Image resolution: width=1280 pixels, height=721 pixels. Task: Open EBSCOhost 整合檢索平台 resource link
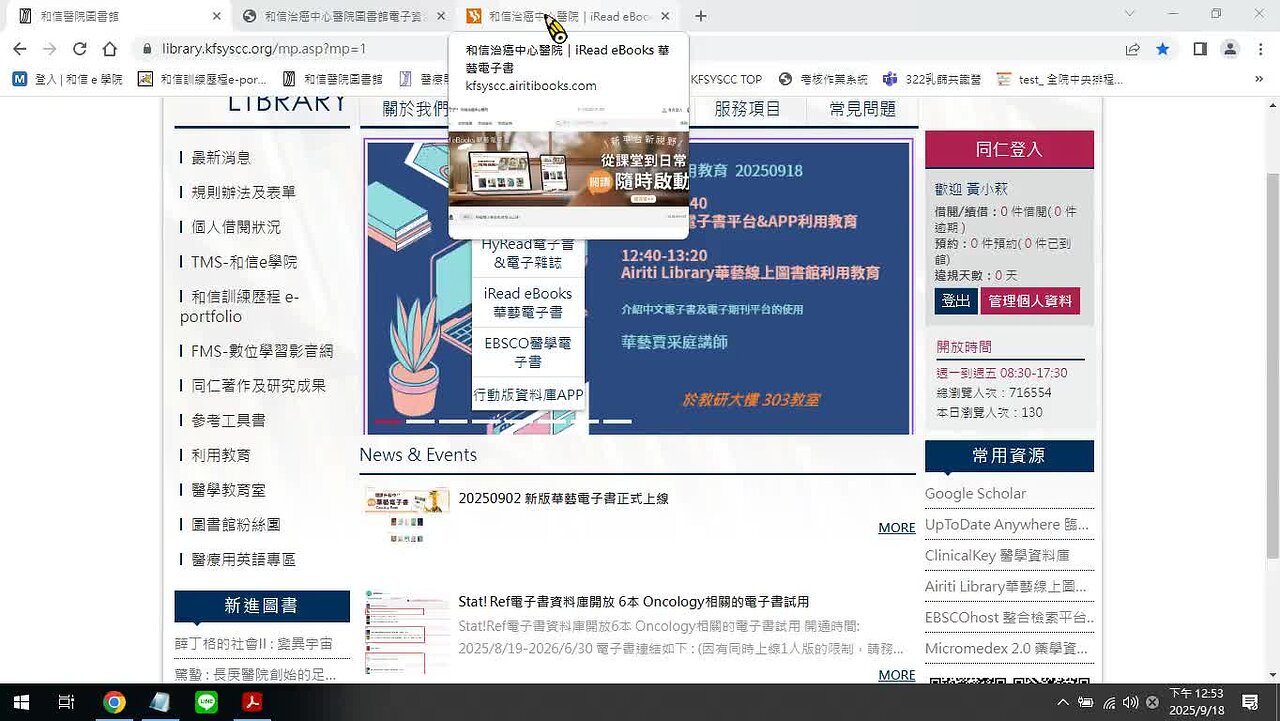[1008, 617]
